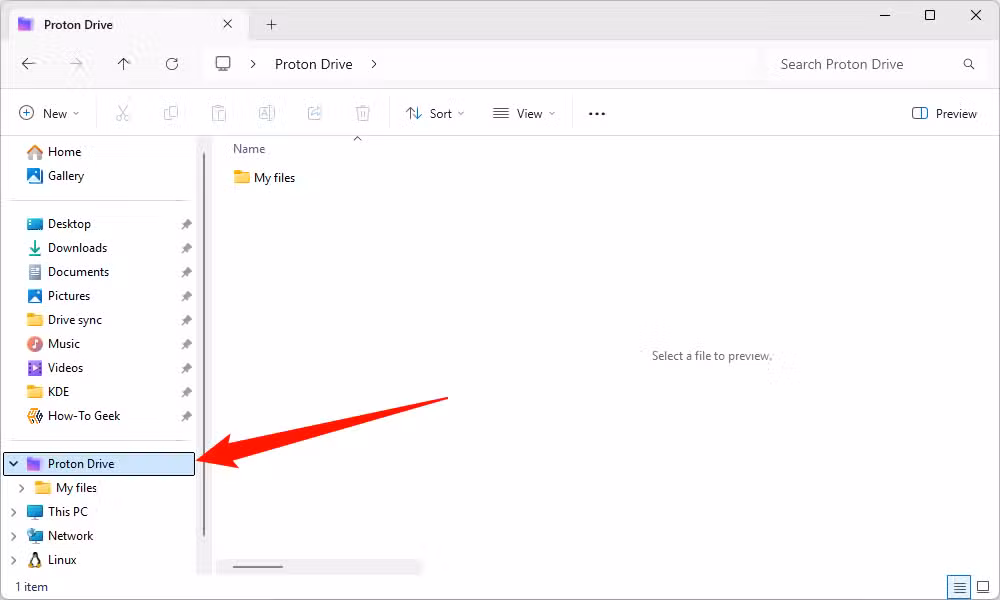
Task: Switch to details view in status bar
Action: pyautogui.click(x=959, y=587)
